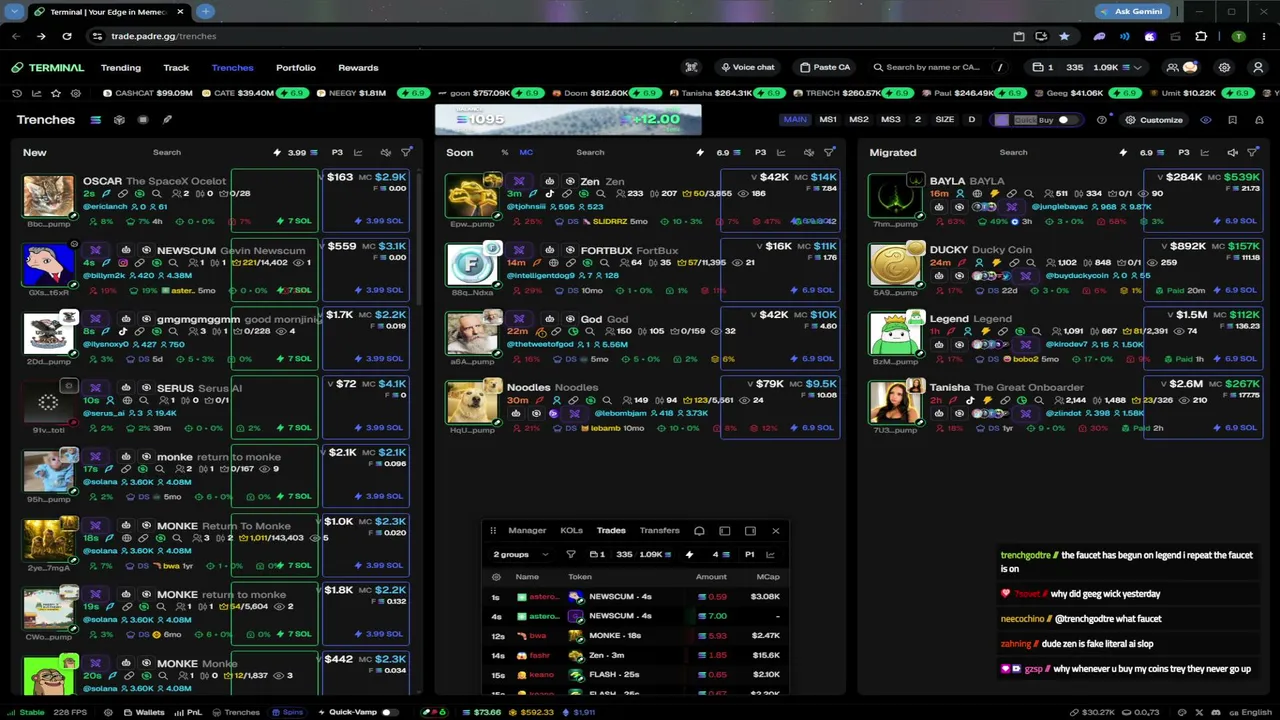Bookmark this page with the browser star
Viewport: 1280px width, 720px height.
pyautogui.click(x=1064, y=36)
